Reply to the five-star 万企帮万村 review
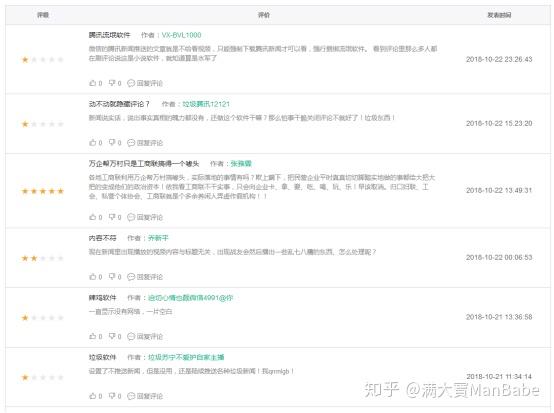554x413 pixels. (145, 217)
